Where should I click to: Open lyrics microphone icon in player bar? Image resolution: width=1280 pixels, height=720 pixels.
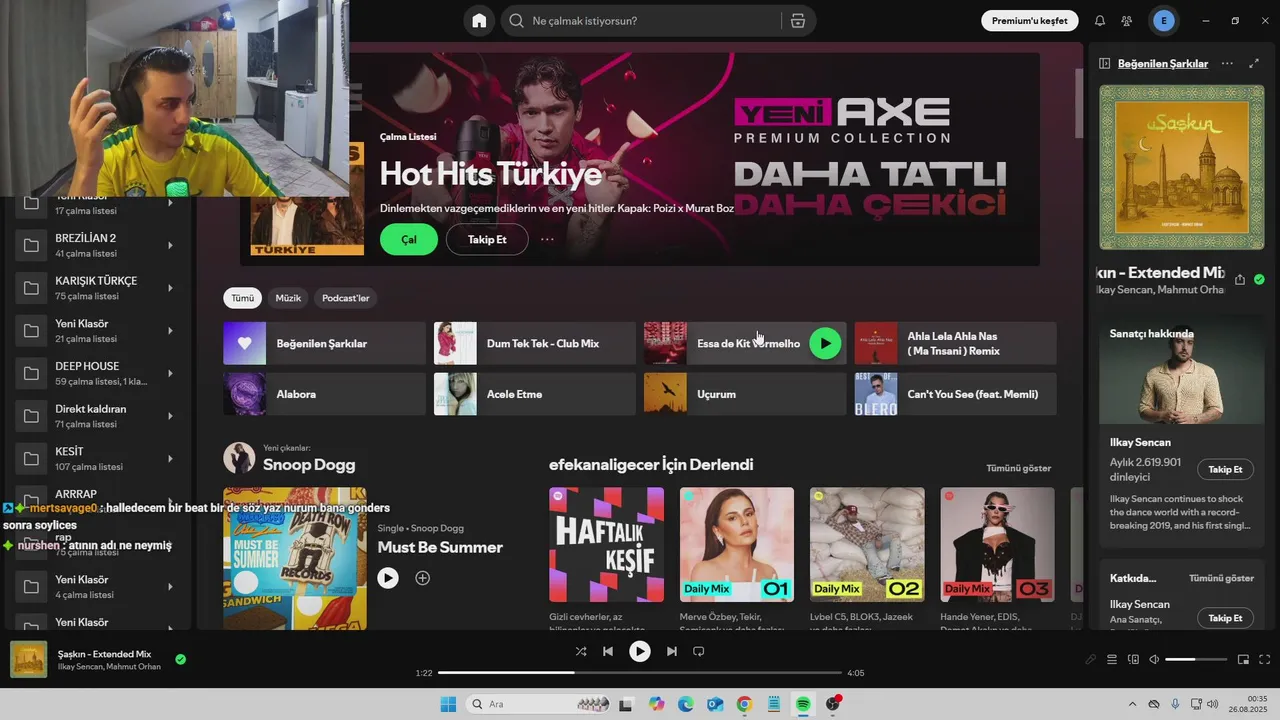click(x=1091, y=659)
